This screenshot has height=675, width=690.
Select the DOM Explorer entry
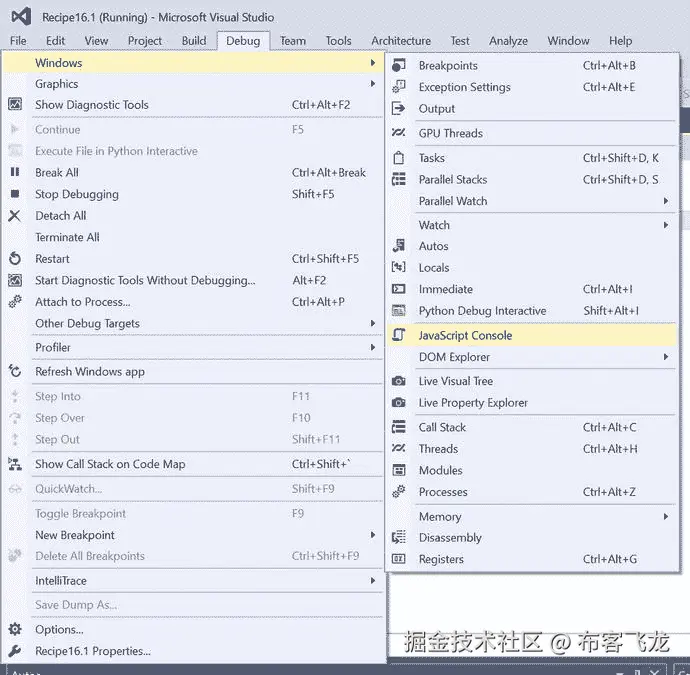[x=532, y=357]
